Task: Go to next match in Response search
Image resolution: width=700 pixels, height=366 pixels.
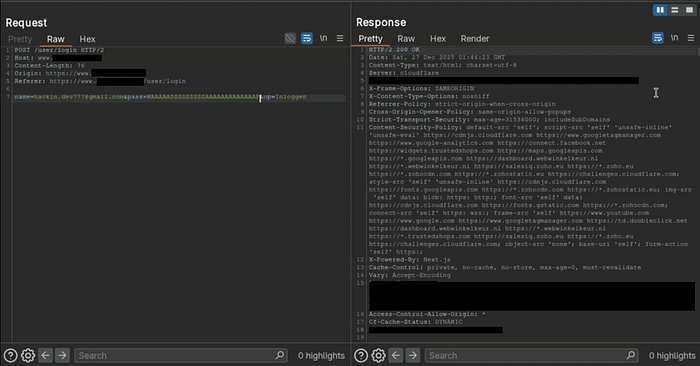Action: pyautogui.click(x=412, y=355)
